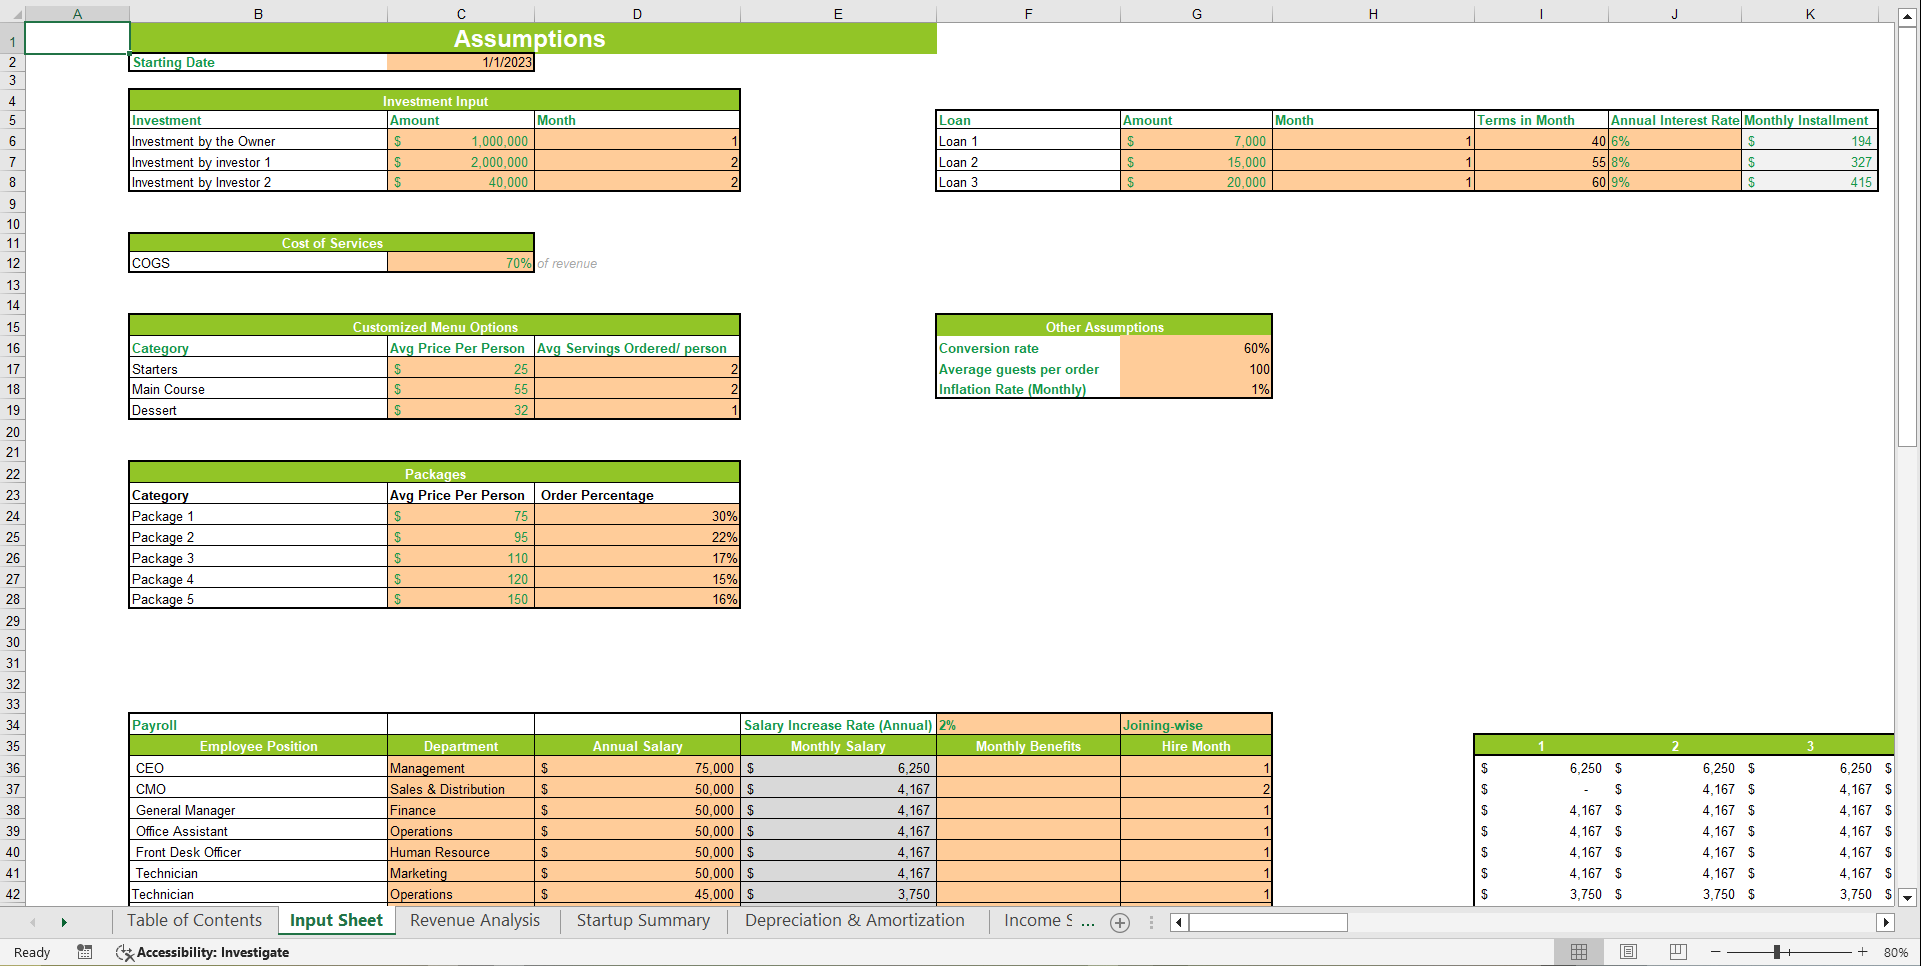Viewport: 1921px width, 966px height.
Task: Click the 80% zoom level button
Action: (x=1896, y=951)
